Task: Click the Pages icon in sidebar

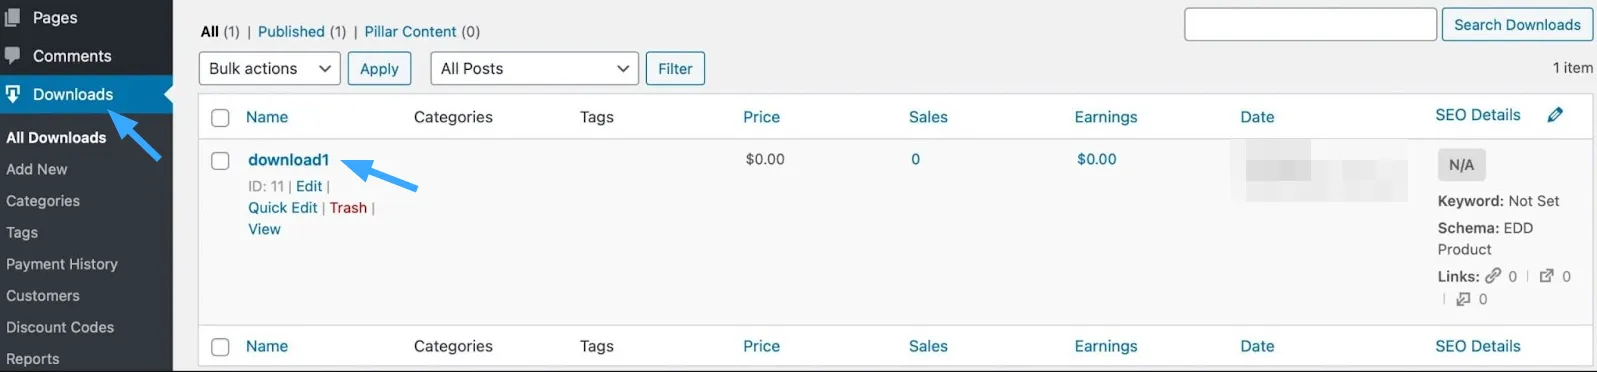Action: (x=12, y=17)
